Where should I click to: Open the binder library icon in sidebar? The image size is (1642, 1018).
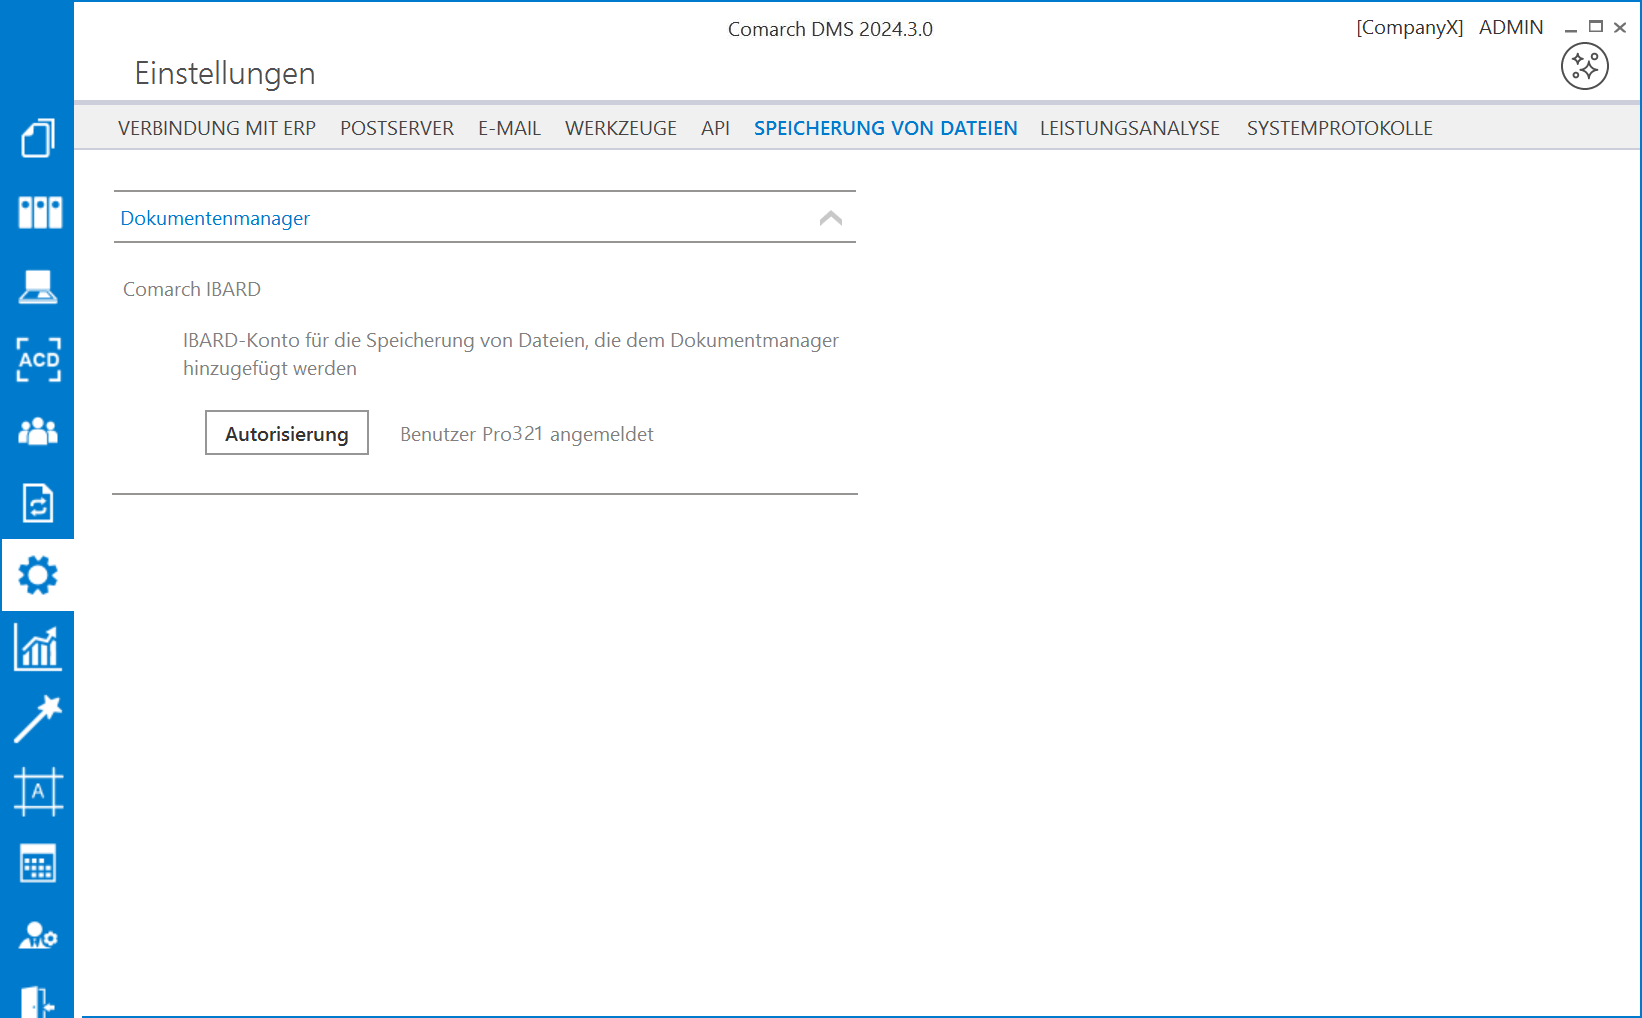click(38, 212)
